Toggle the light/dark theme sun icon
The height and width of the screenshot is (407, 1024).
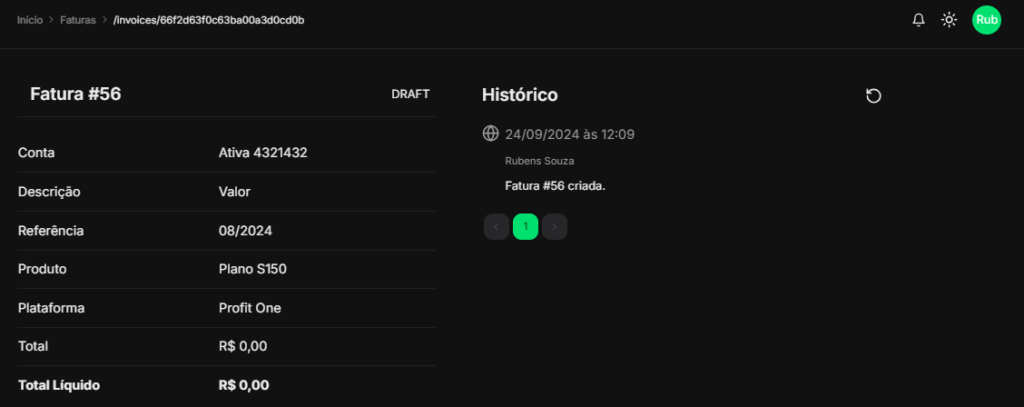click(949, 20)
